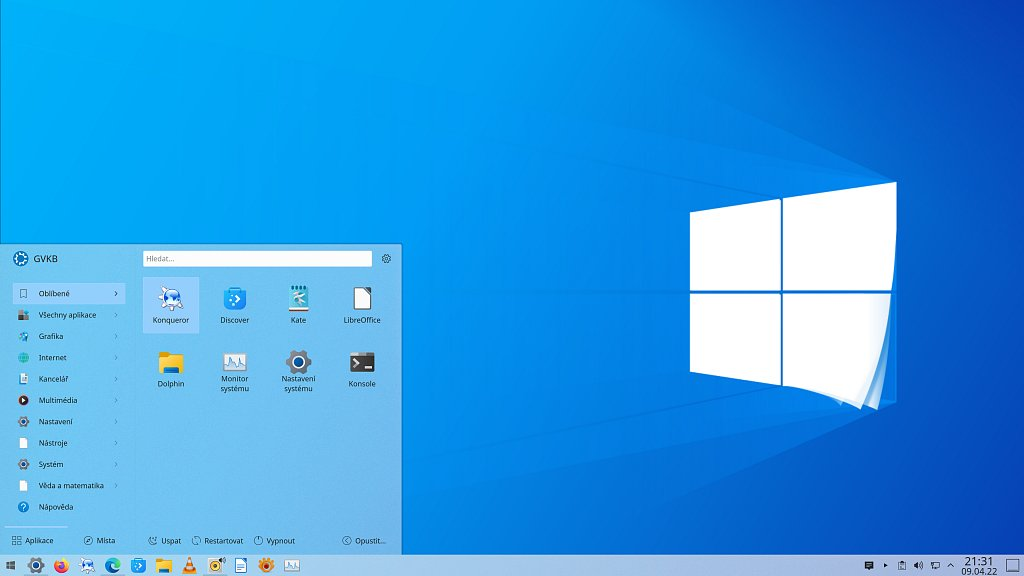Expand hidden system tray icons arrow
The width and height of the screenshot is (1024, 576).
pyautogui.click(x=951, y=566)
